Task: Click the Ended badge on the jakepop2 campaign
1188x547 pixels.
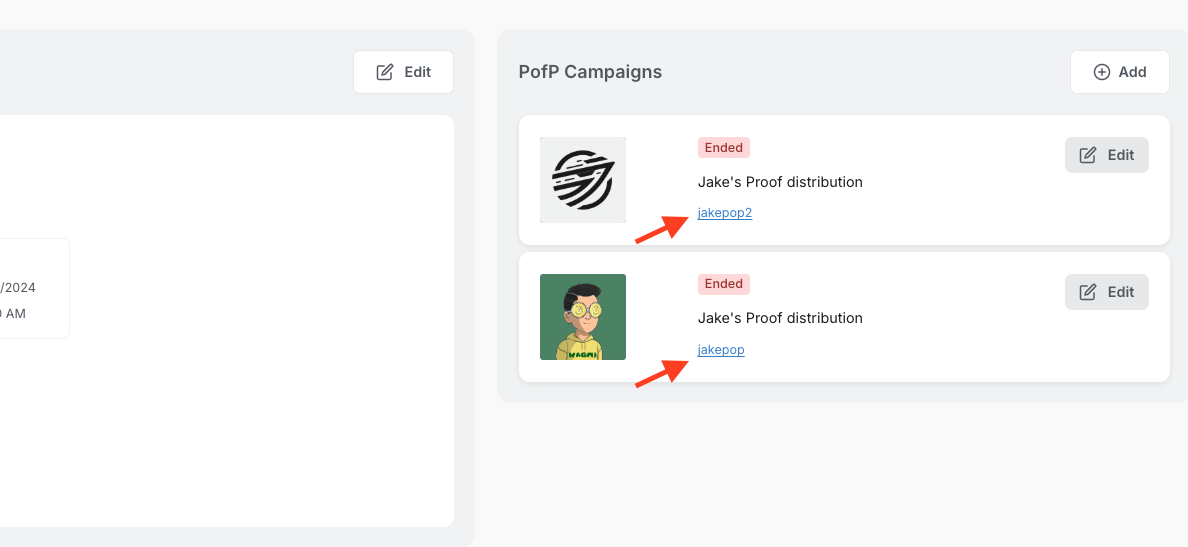Action: pyautogui.click(x=724, y=148)
